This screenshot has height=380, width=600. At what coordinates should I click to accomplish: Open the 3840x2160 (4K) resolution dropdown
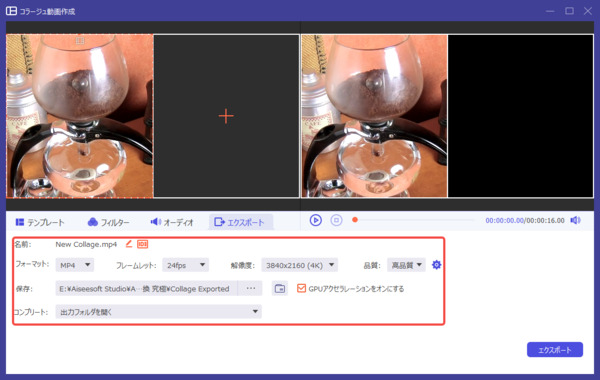tap(299, 265)
